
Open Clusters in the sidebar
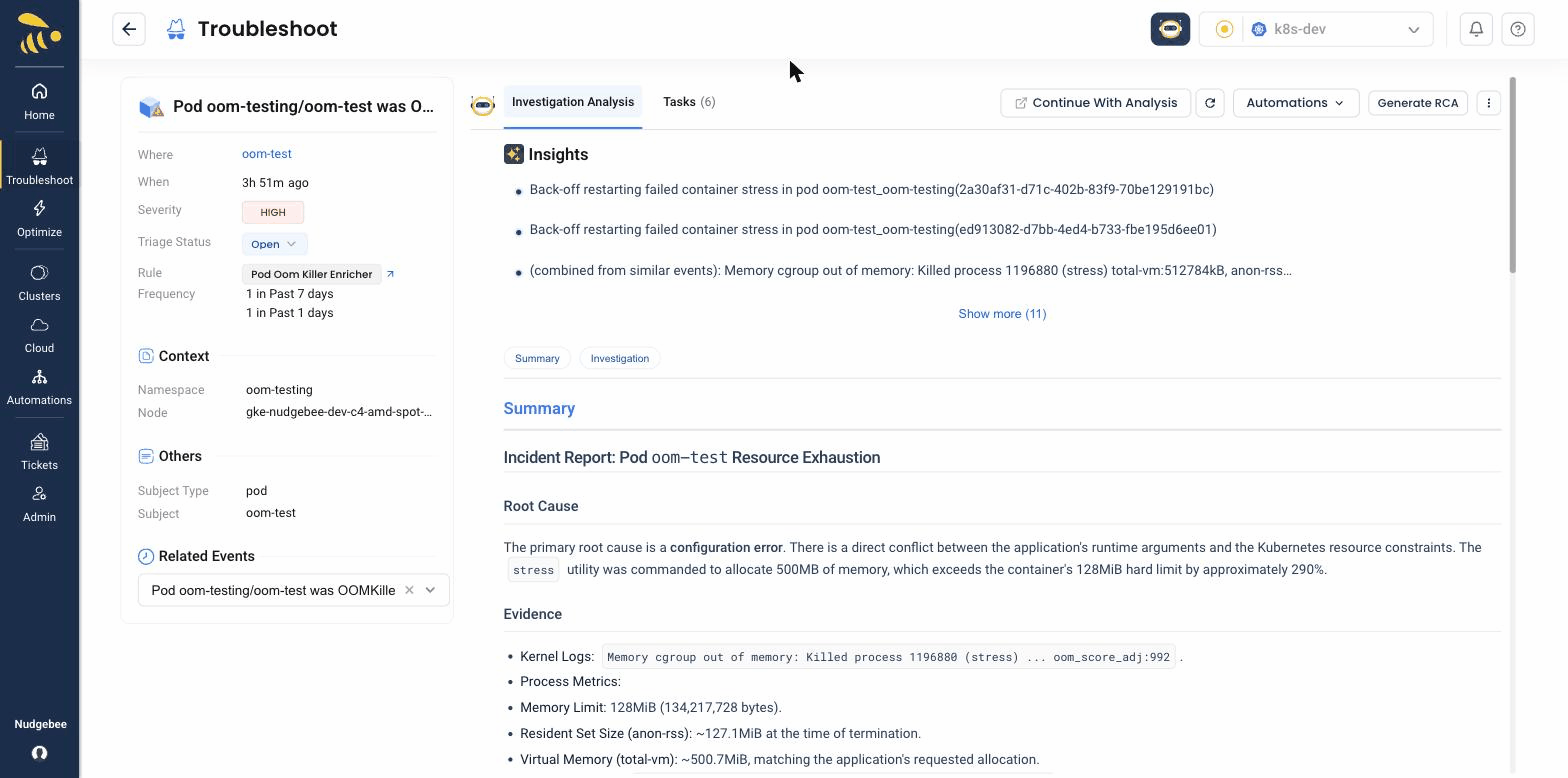[x=39, y=283]
